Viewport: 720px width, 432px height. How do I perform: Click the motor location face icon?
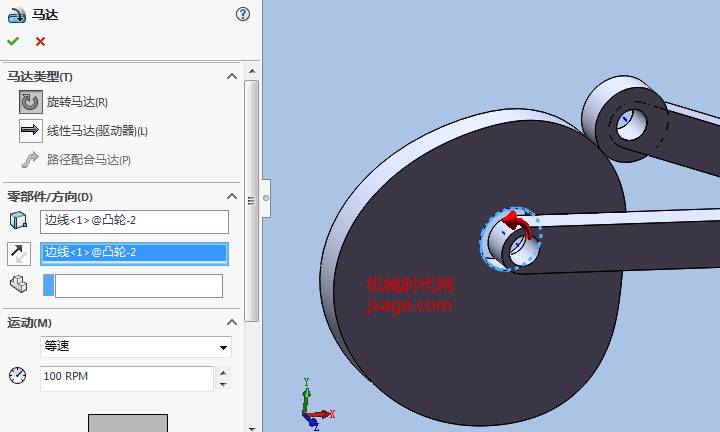pos(18,220)
